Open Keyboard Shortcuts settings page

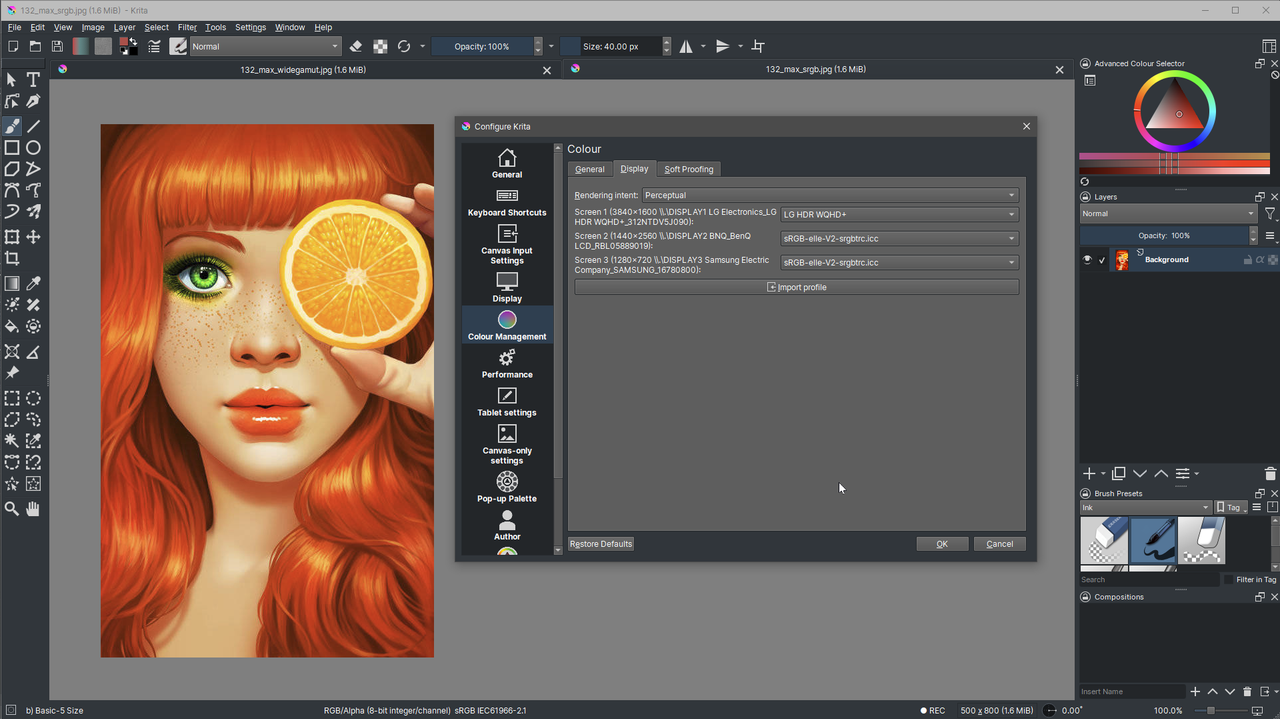[507, 202]
